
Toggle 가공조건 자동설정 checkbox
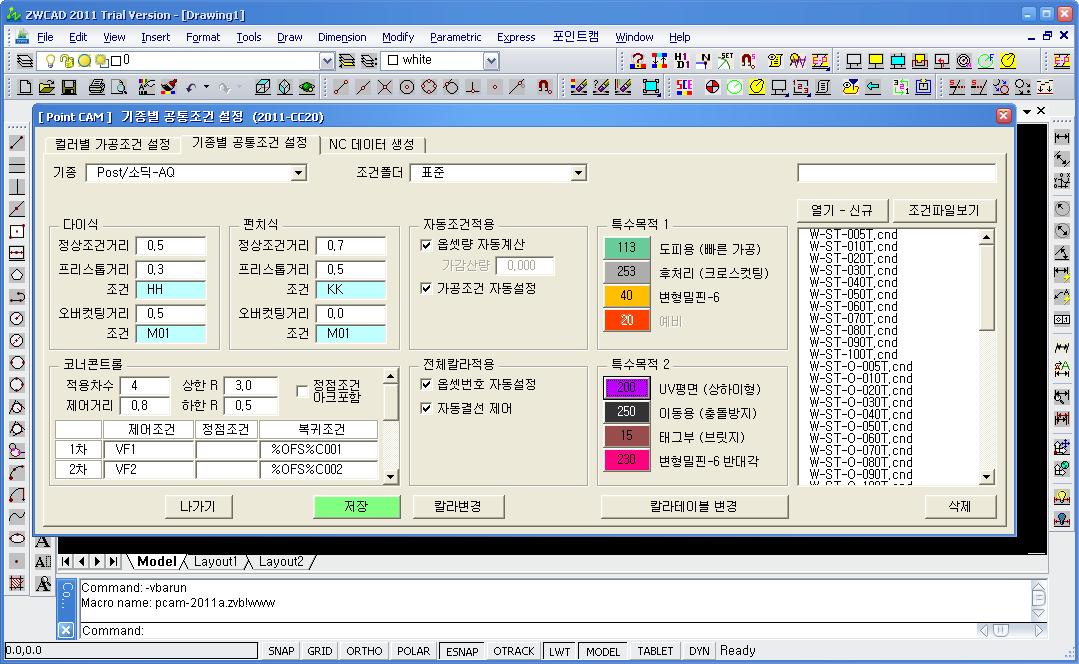click(426, 288)
